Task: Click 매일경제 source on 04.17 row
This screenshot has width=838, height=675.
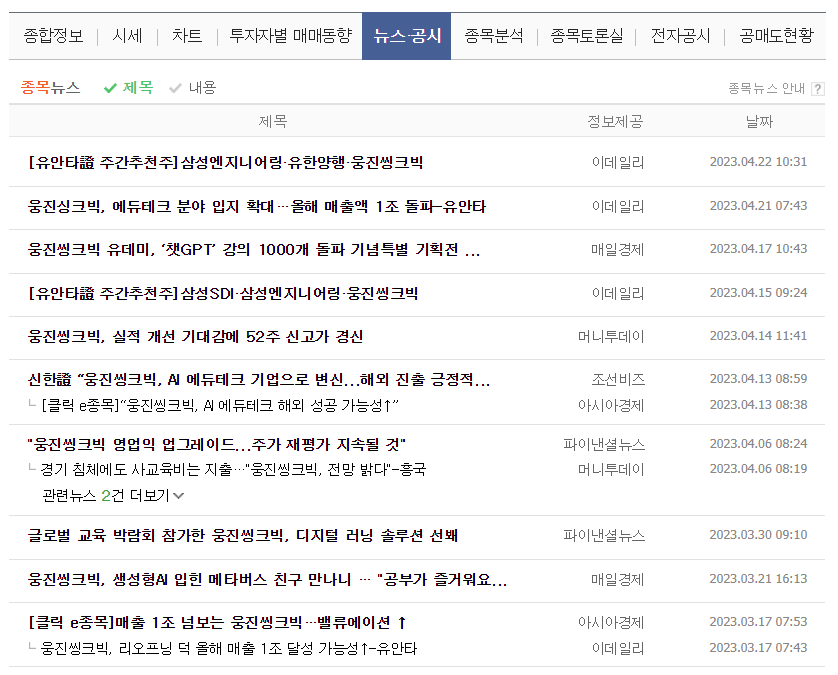Action: pyautogui.click(x=617, y=250)
